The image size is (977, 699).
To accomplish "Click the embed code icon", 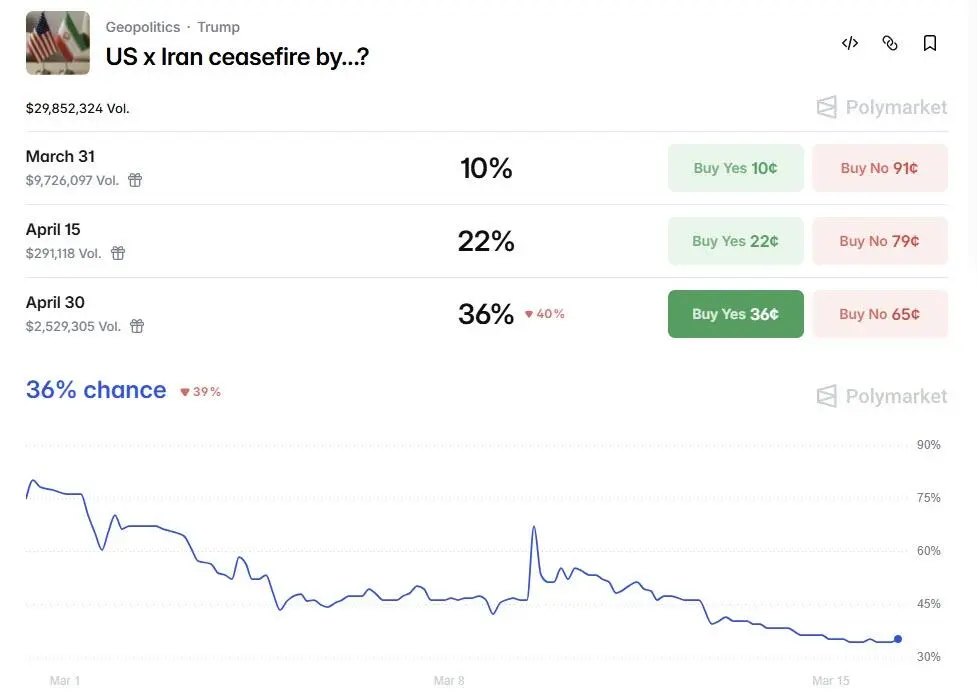I will coord(850,43).
